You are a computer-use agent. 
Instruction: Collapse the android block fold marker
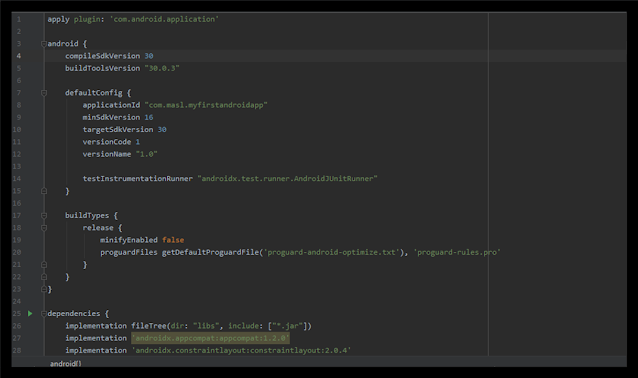click(44, 44)
